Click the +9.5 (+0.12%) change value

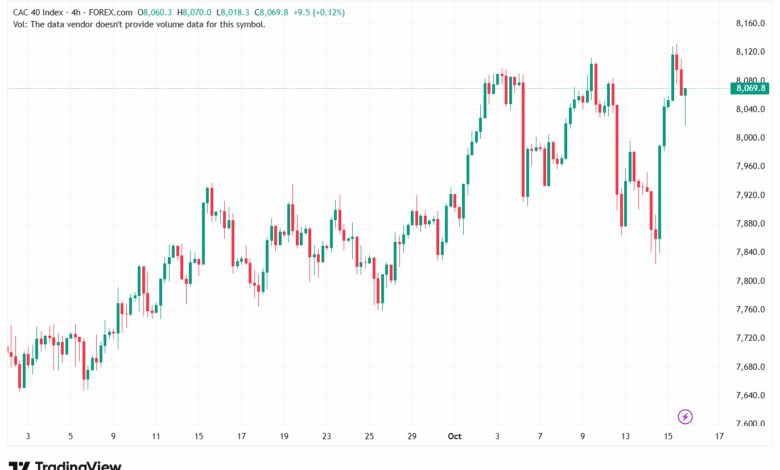(x=319, y=12)
